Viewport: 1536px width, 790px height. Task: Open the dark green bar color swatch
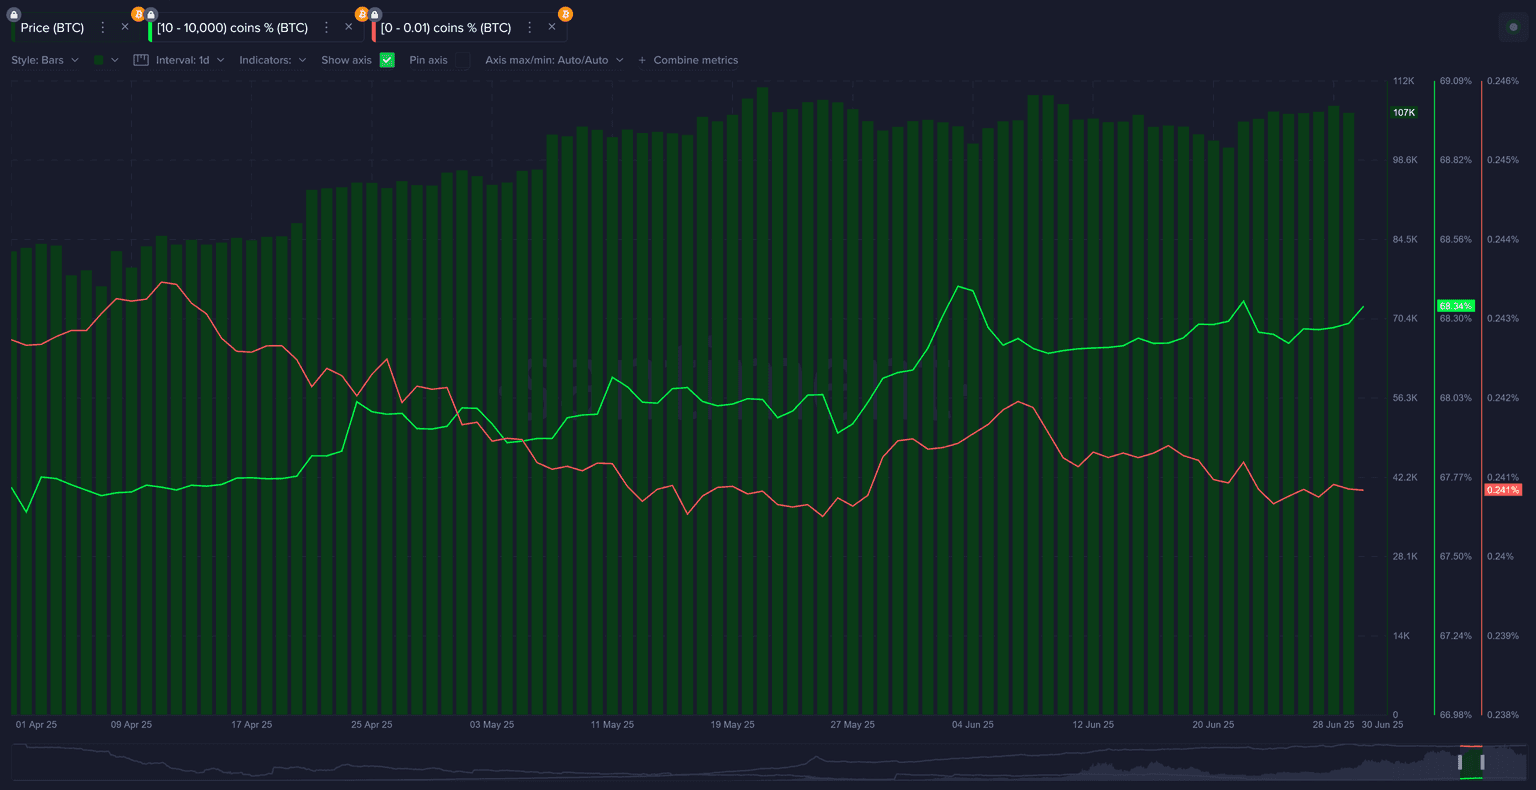(99, 60)
